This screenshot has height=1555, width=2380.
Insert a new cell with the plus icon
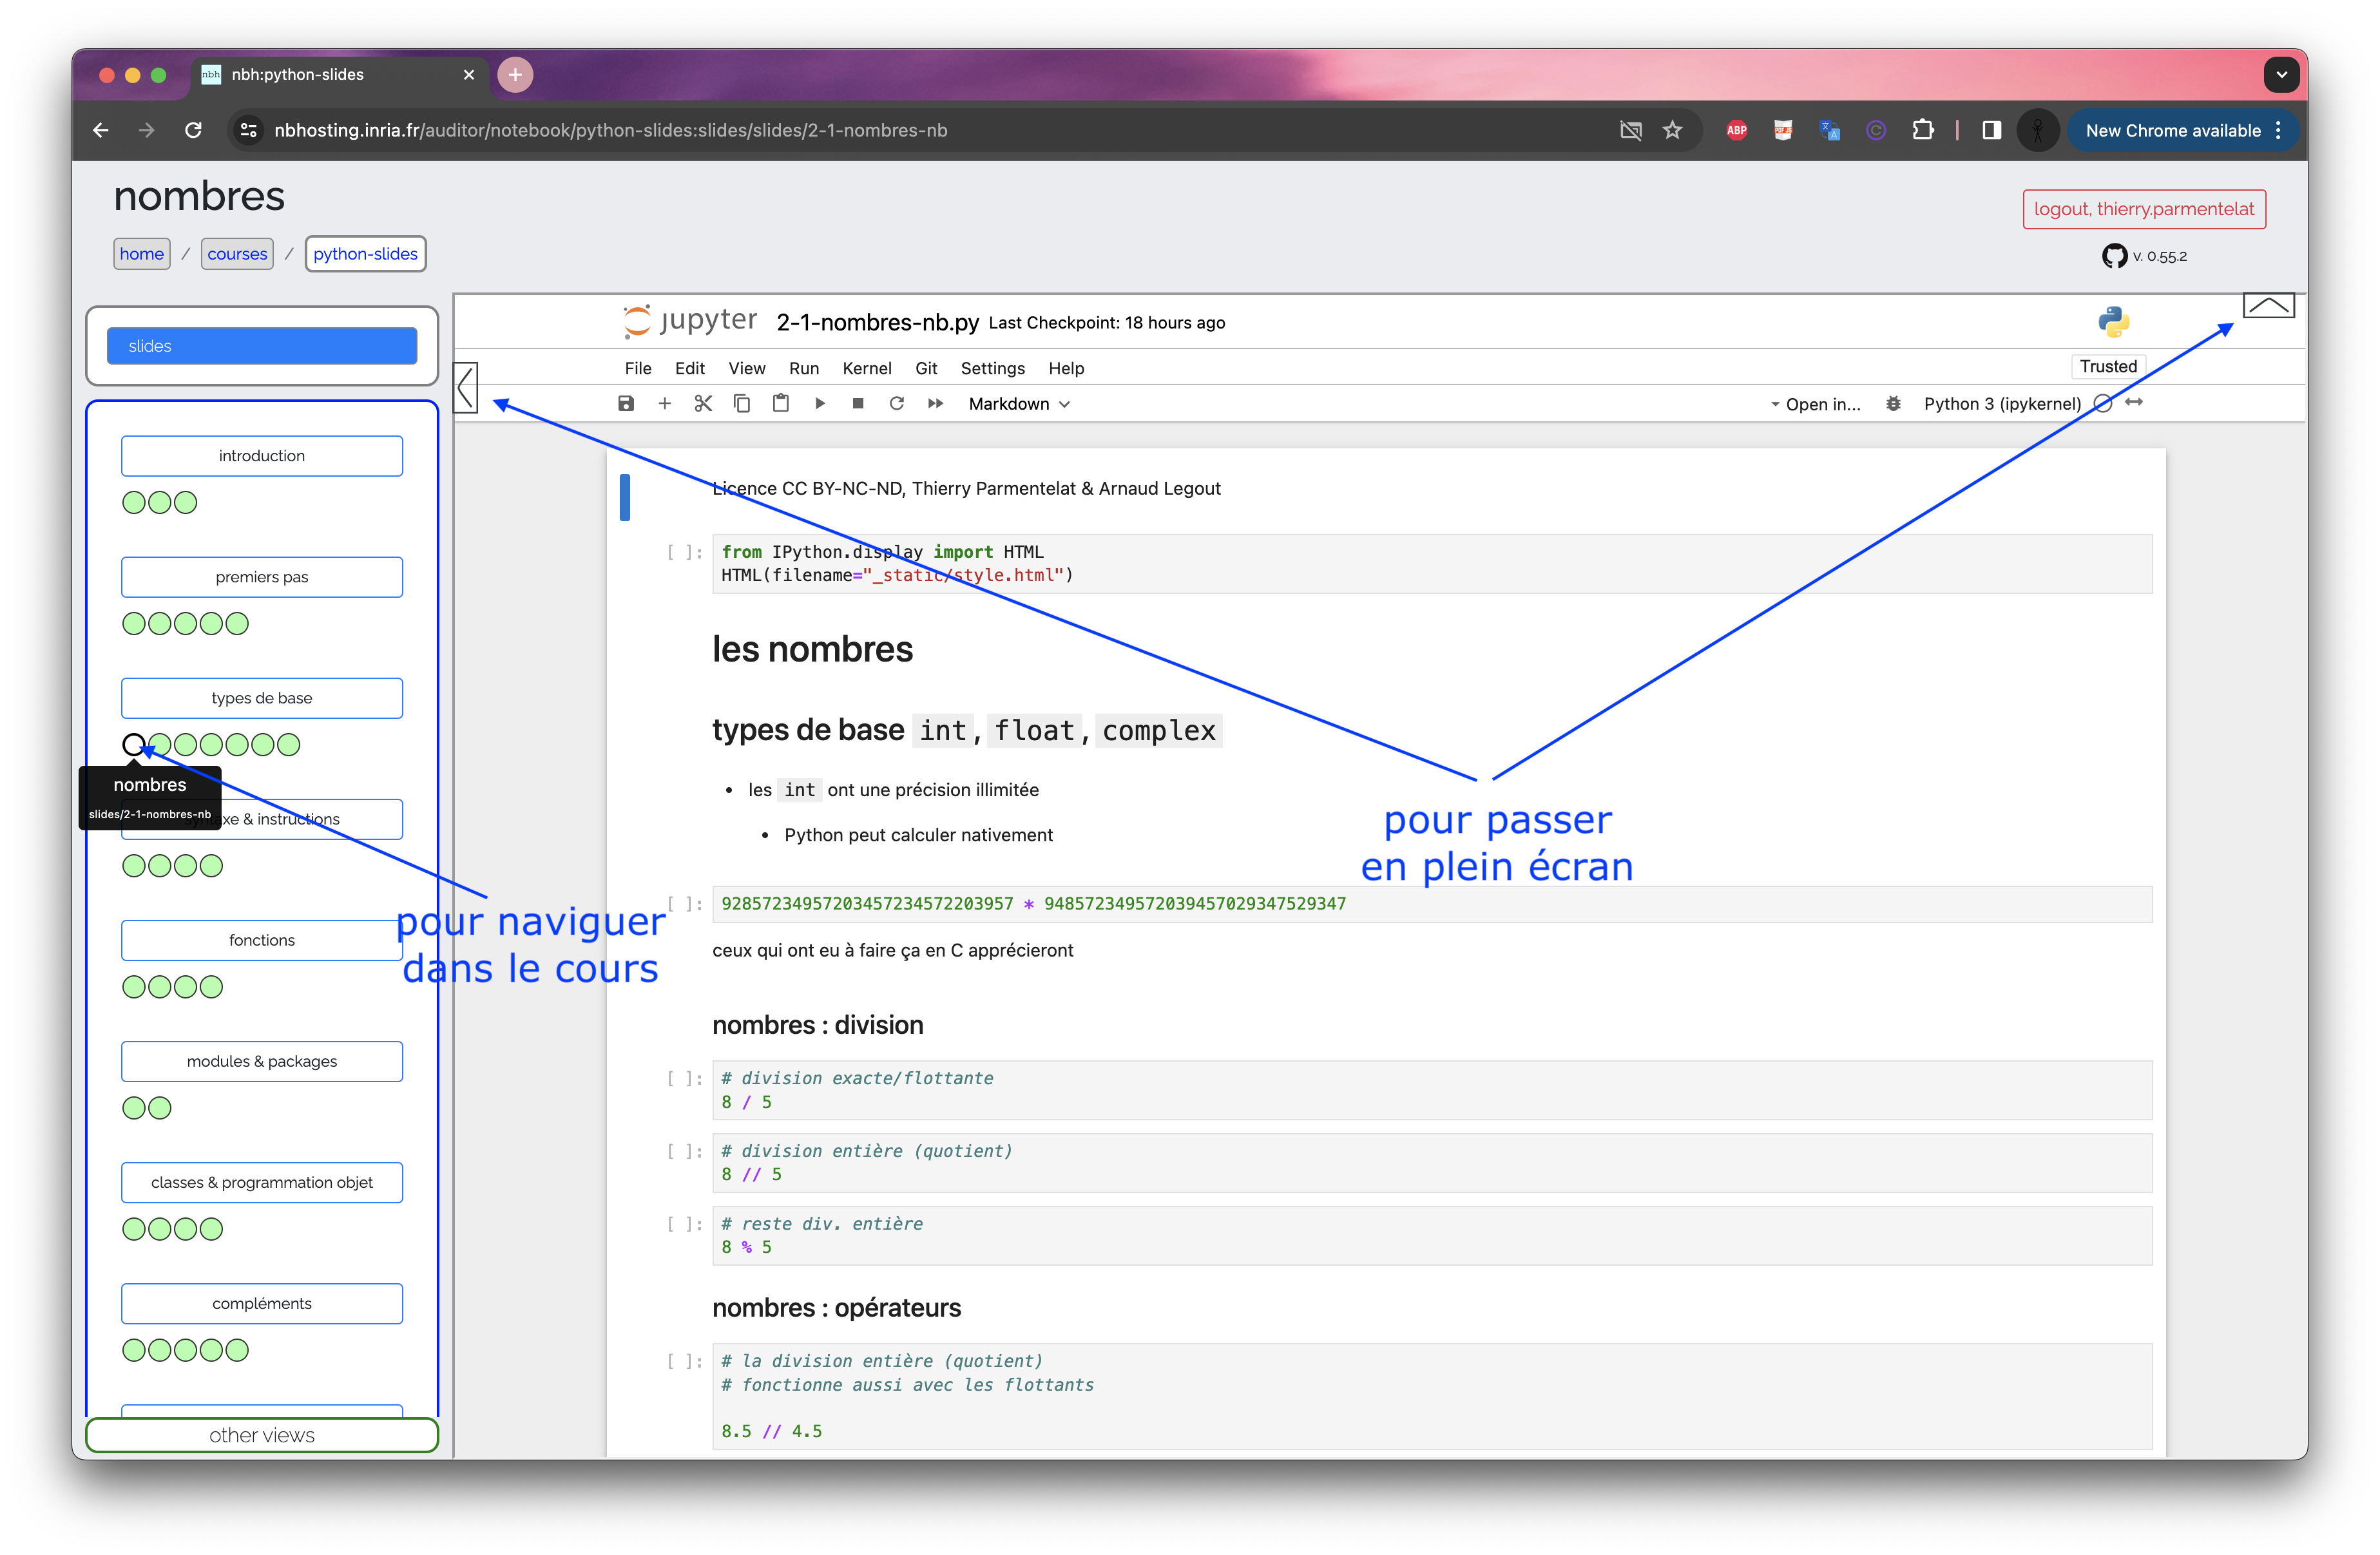(x=664, y=403)
